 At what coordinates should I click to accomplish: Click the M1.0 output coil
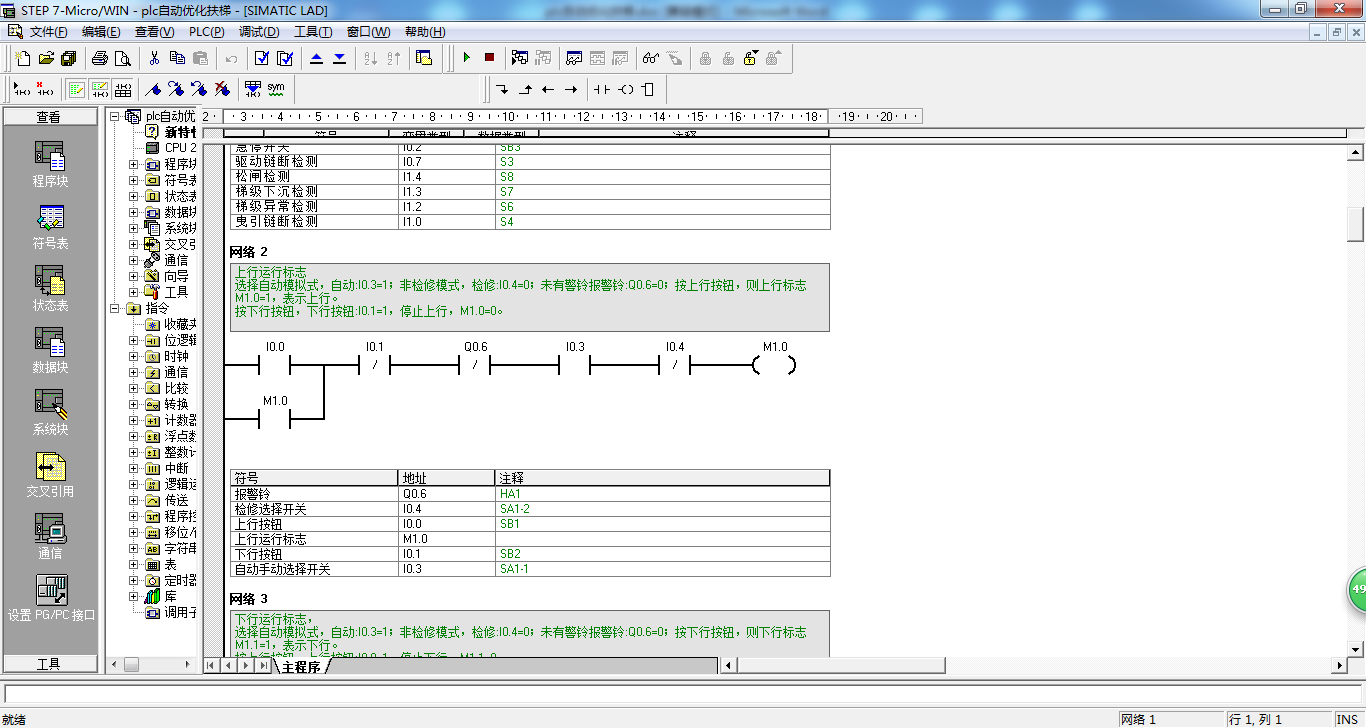point(775,366)
